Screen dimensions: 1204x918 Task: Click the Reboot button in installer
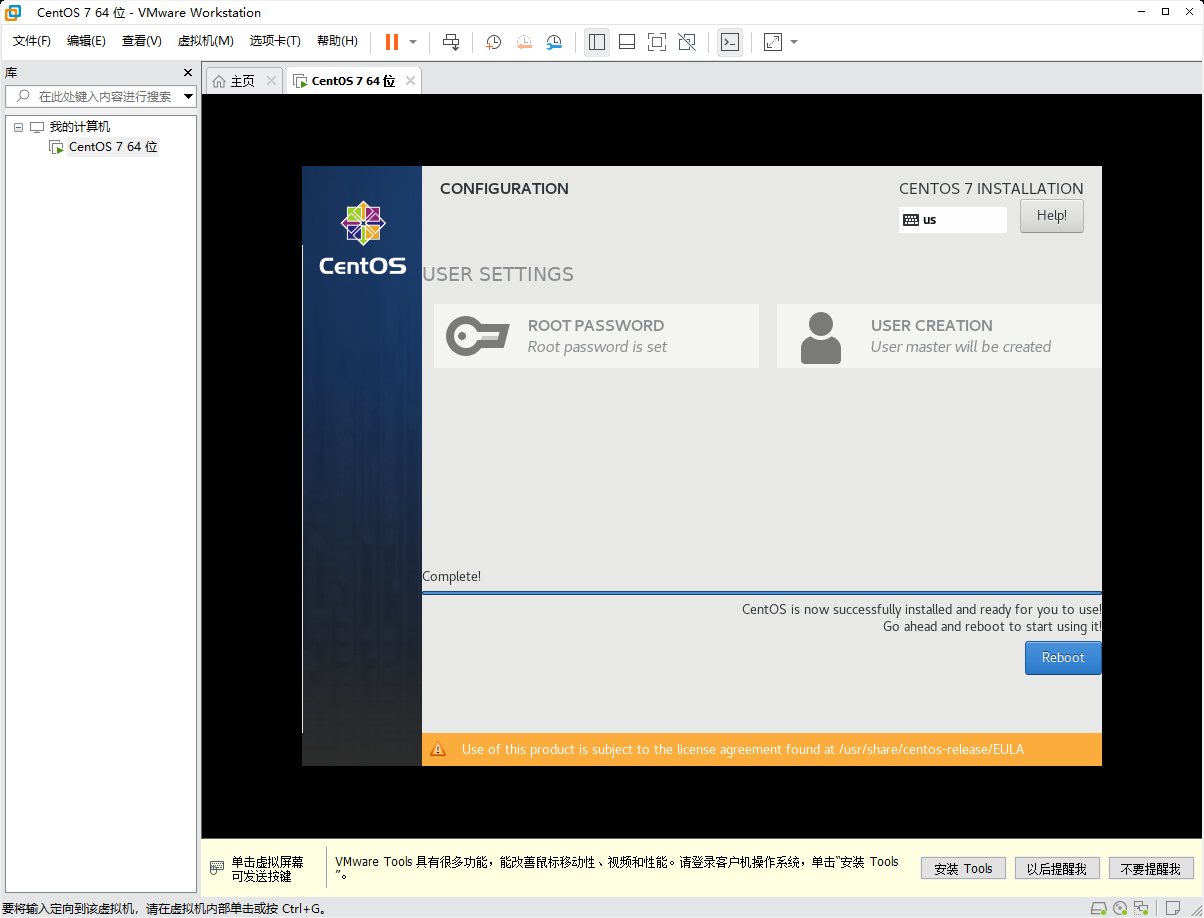(1063, 658)
